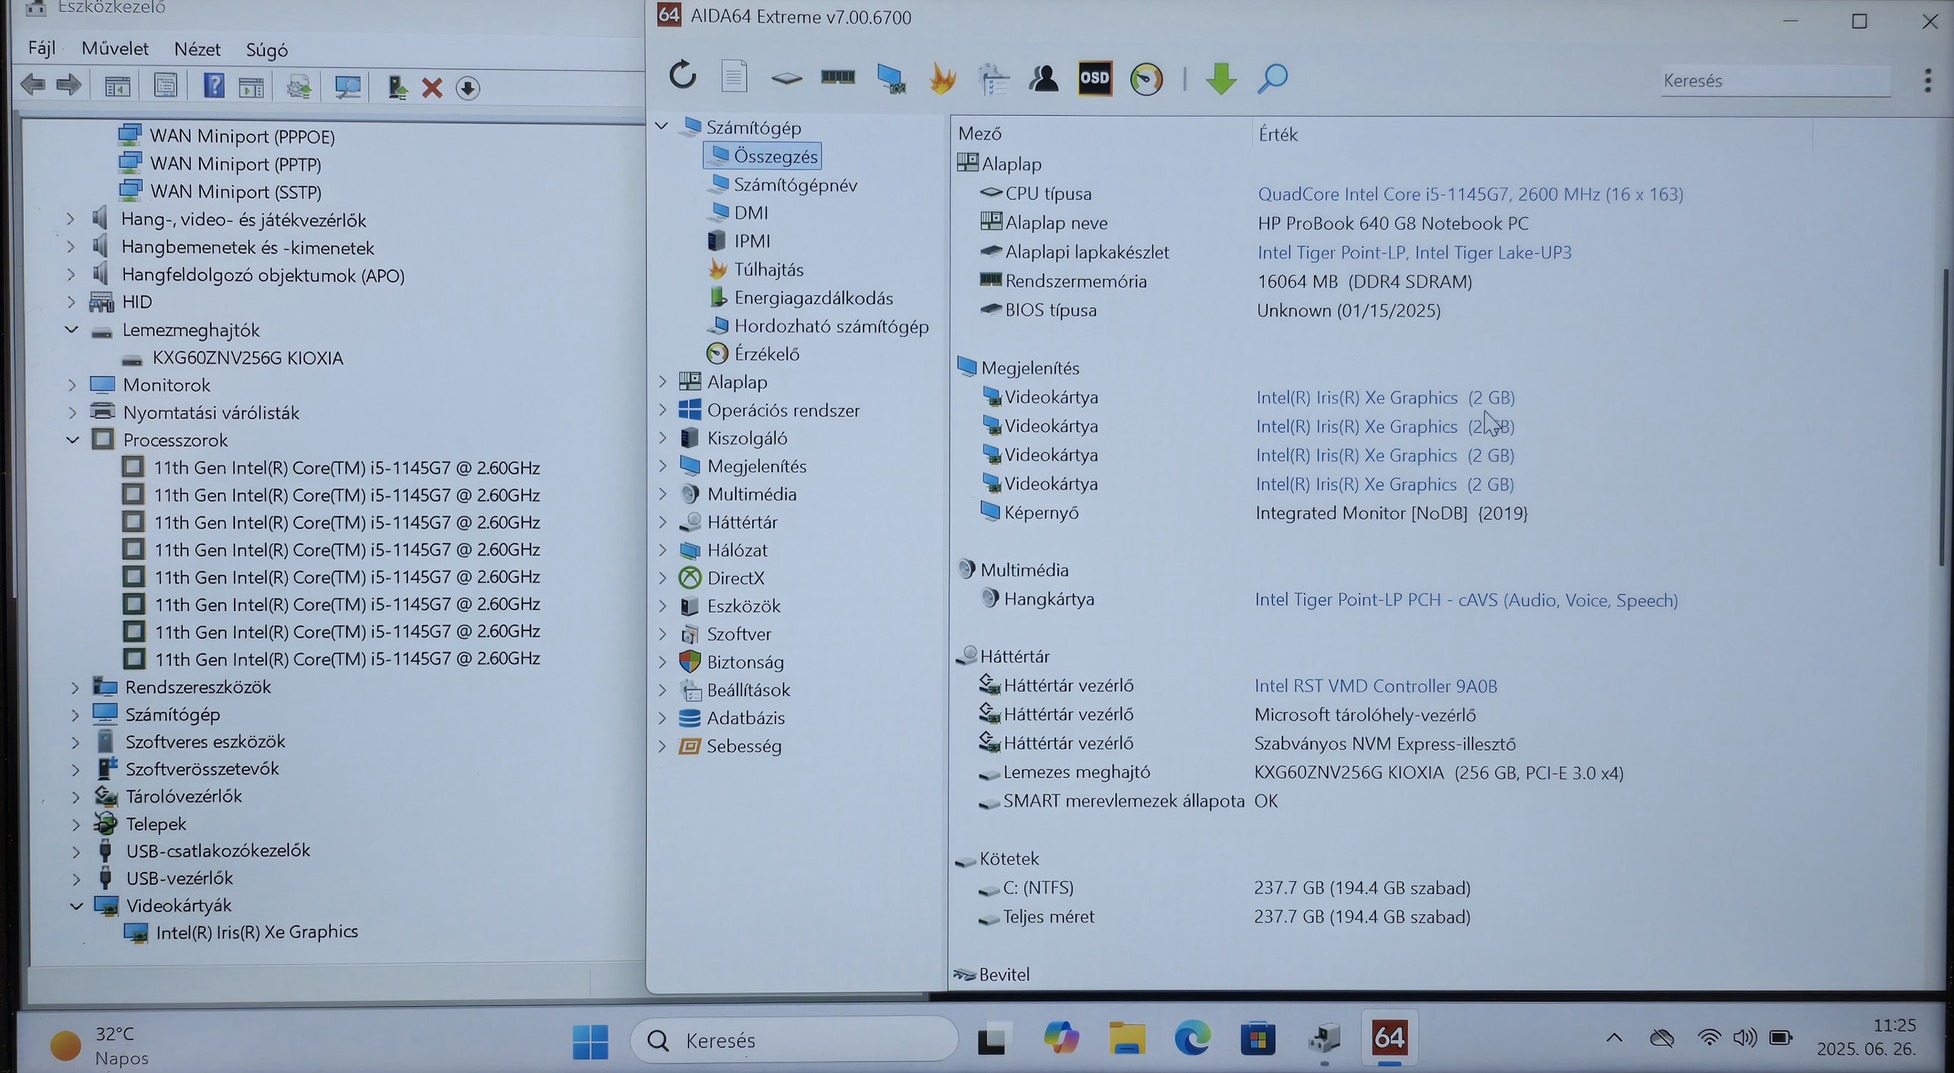Image resolution: width=1954 pixels, height=1073 pixels.
Task: Open the OSD panel icon
Action: pos(1094,77)
